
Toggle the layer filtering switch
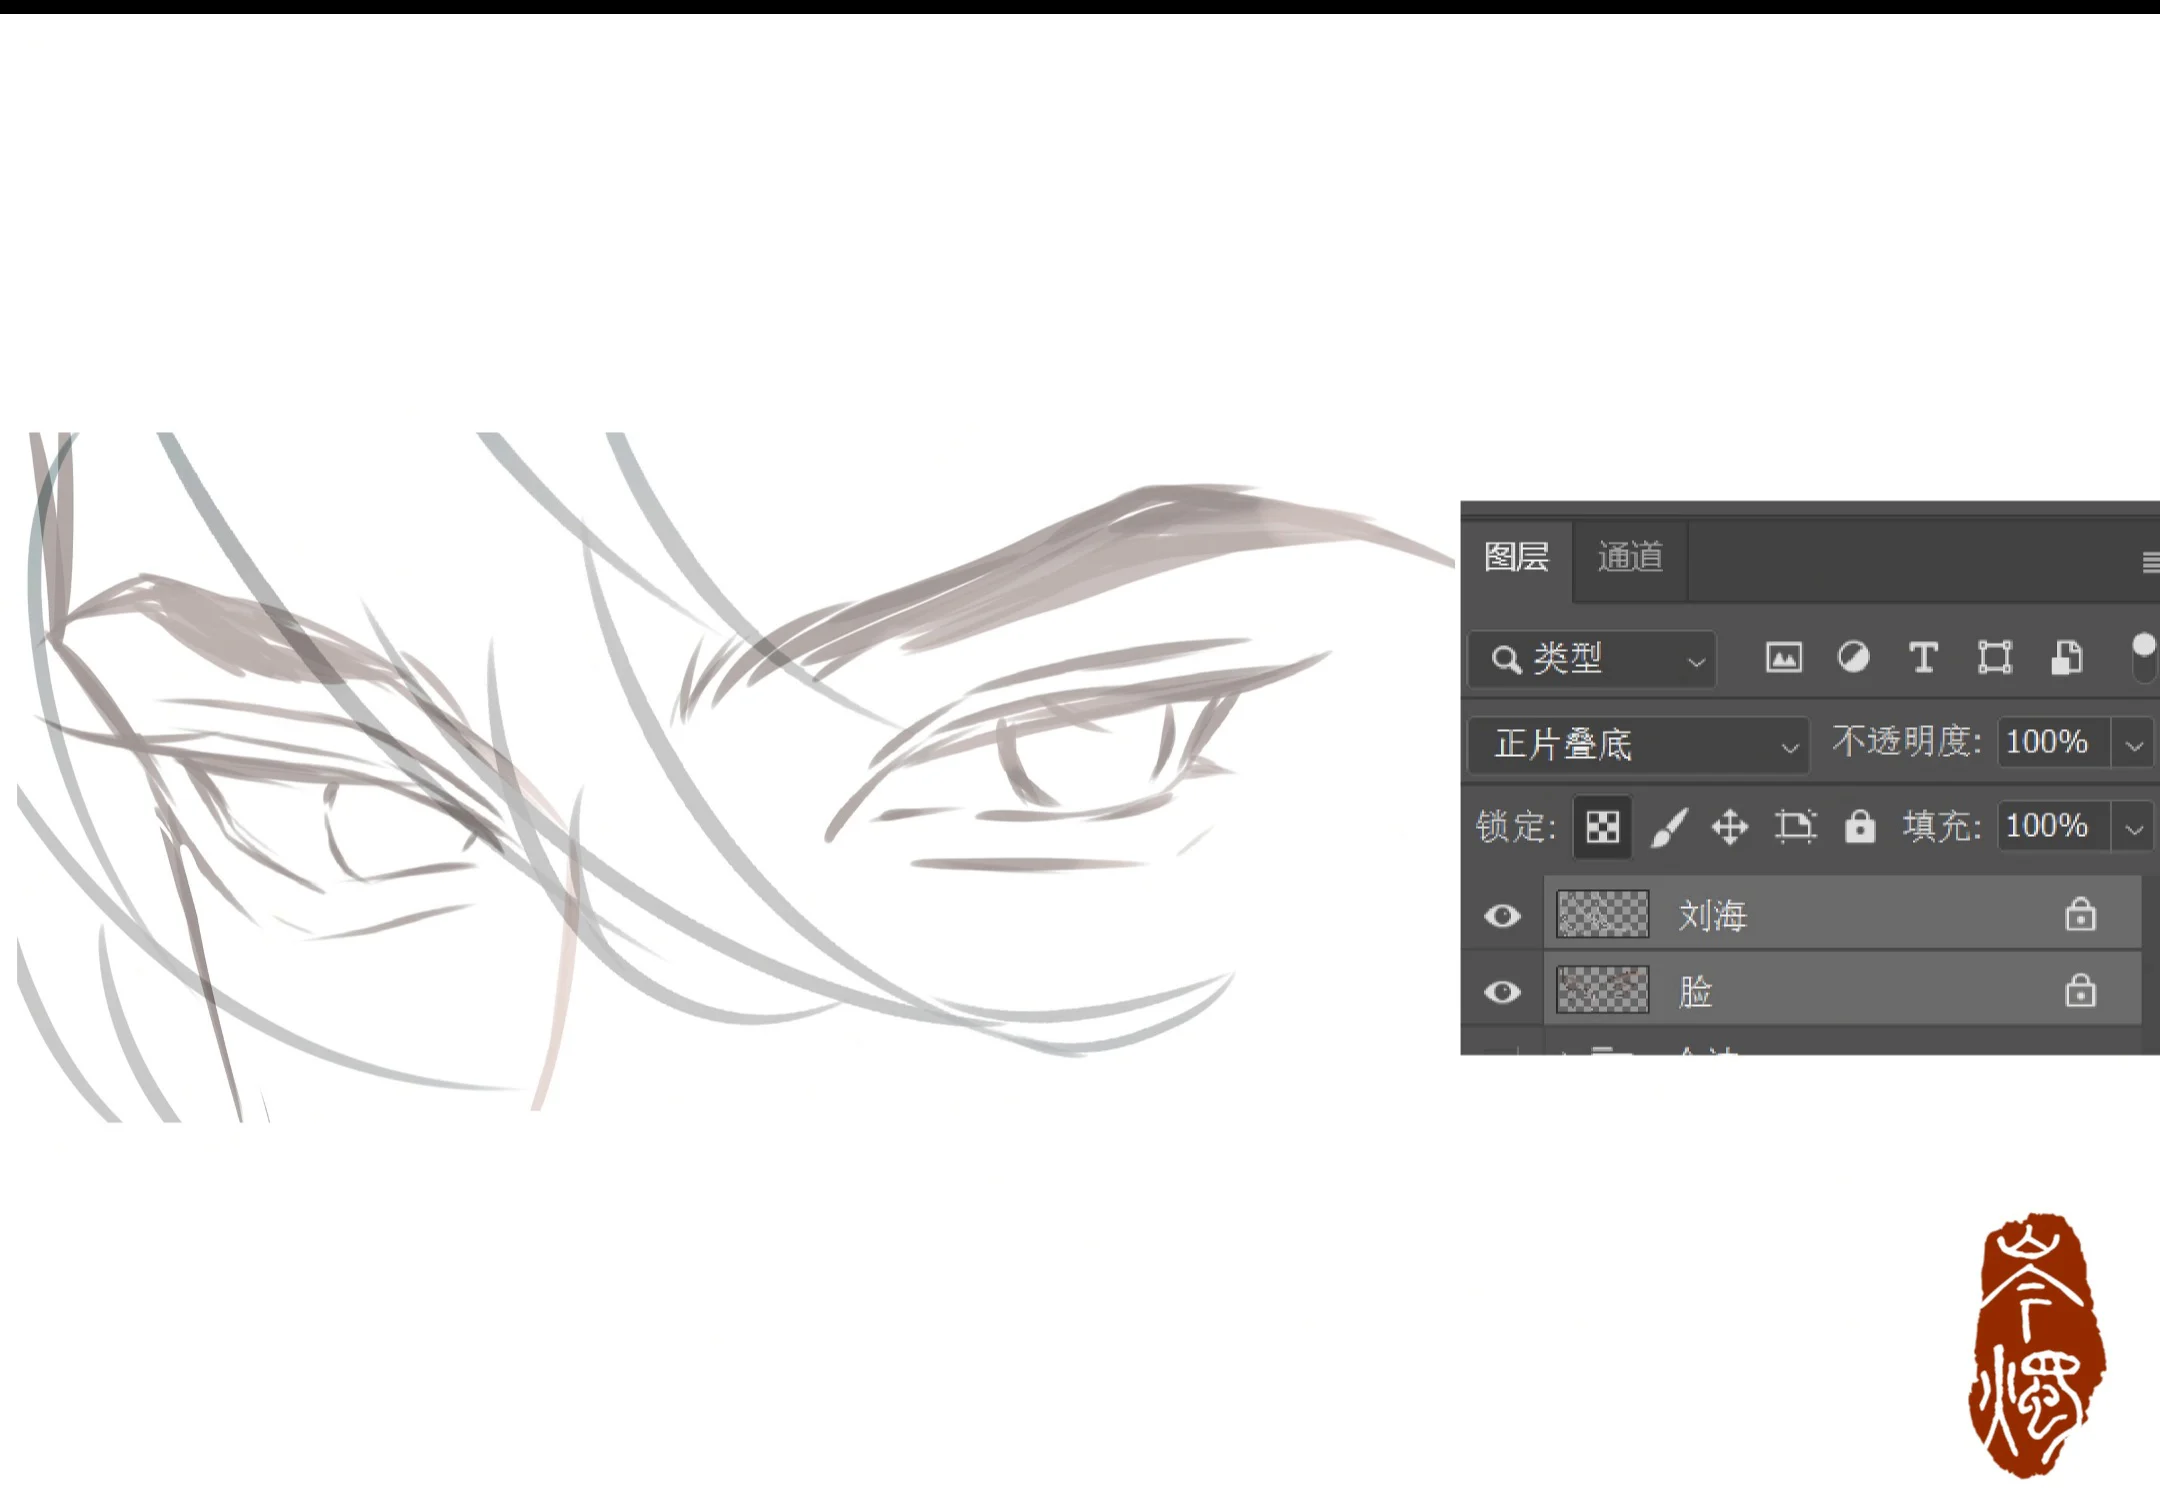point(2144,657)
